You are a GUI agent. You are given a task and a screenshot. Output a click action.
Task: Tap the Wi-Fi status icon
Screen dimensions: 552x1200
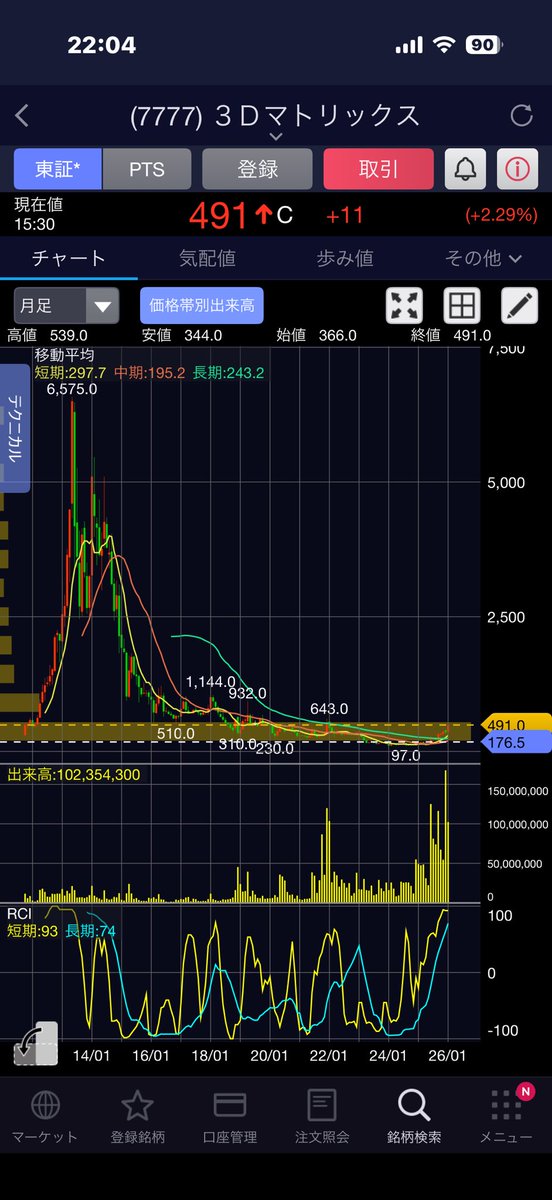443,45
